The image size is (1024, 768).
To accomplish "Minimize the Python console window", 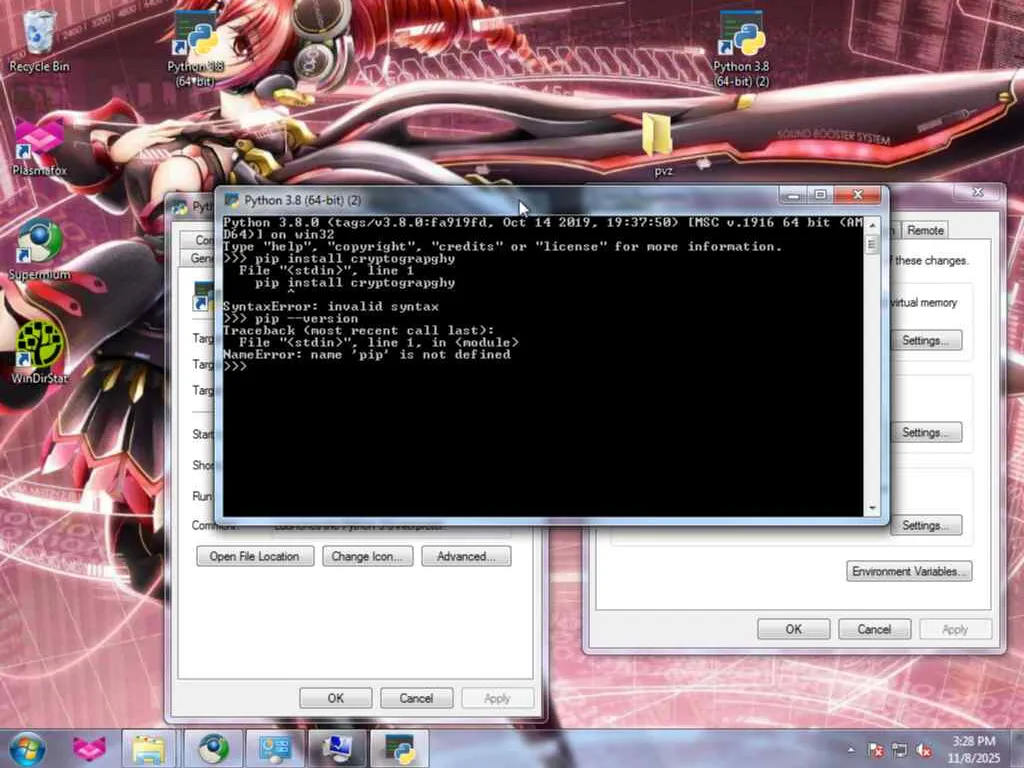I will click(x=794, y=195).
